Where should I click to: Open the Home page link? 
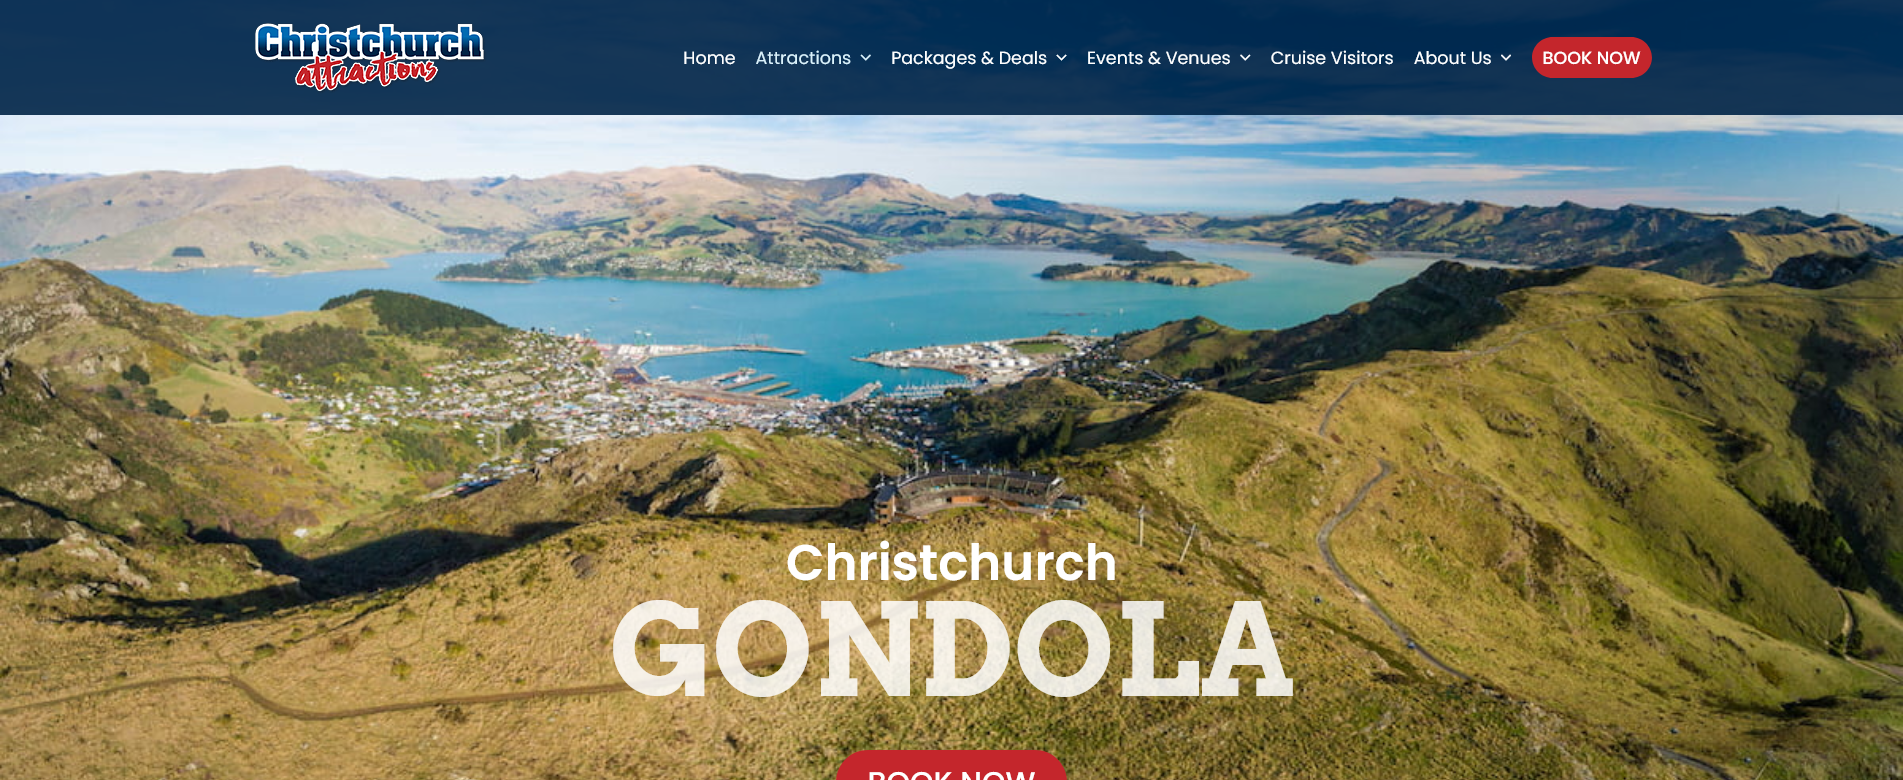click(x=709, y=58)
